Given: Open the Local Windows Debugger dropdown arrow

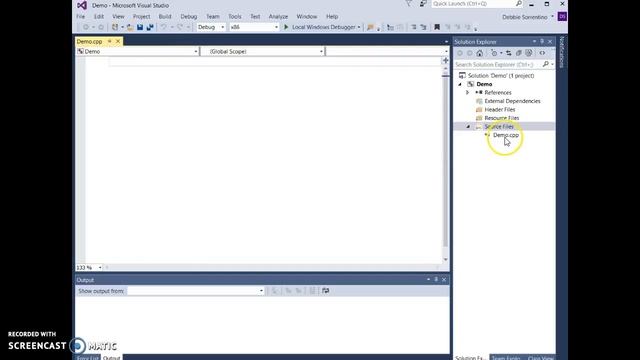Looking at the screenshot, I should coord(359,27).
